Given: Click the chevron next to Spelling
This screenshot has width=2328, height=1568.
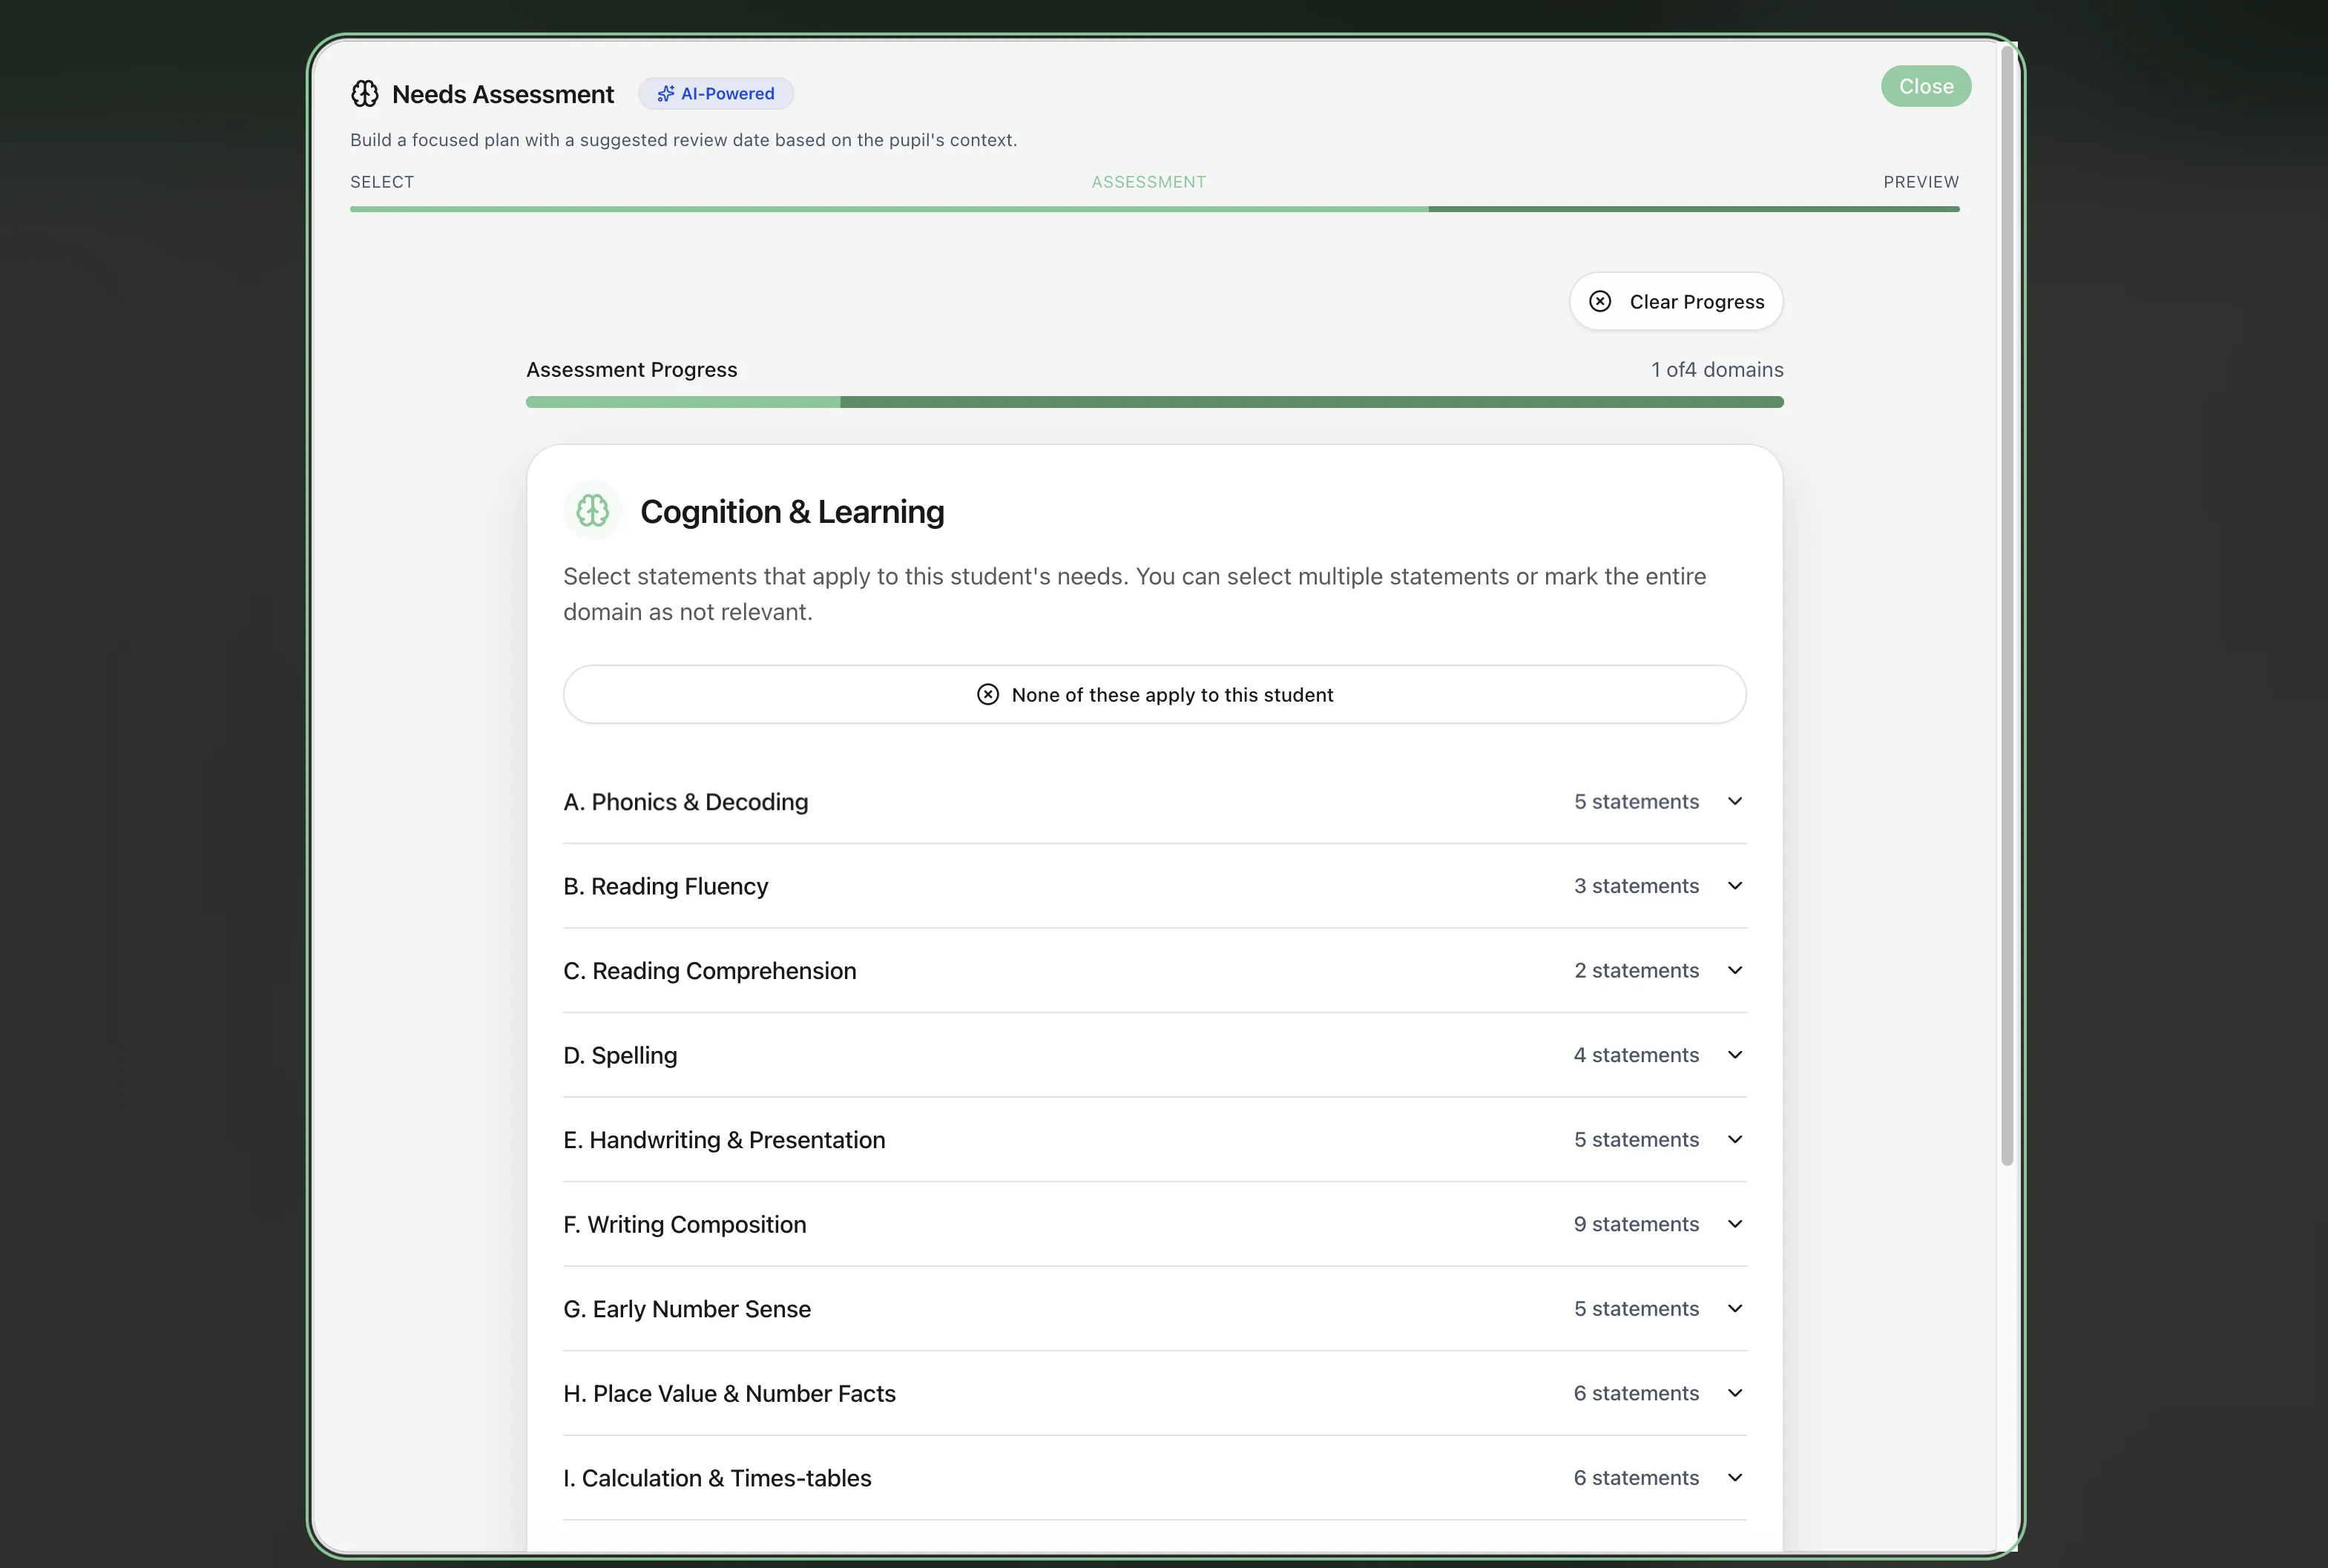Looking at the screenshot, I should pos(1735,1055).
